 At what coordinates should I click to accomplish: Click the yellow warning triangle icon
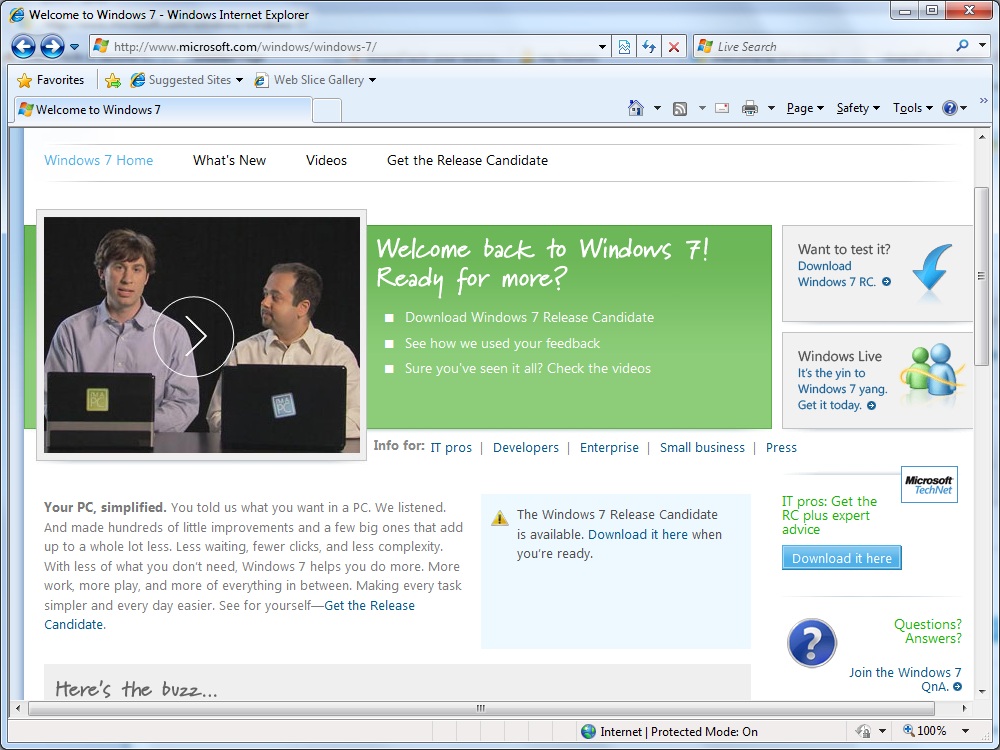500,517
